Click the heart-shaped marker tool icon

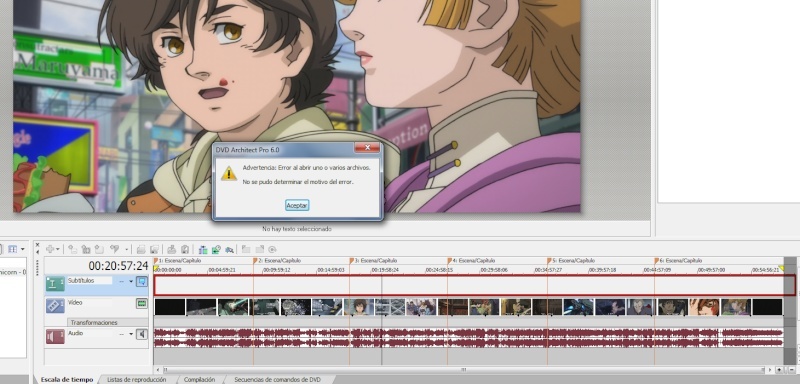[x=114, y=249]
